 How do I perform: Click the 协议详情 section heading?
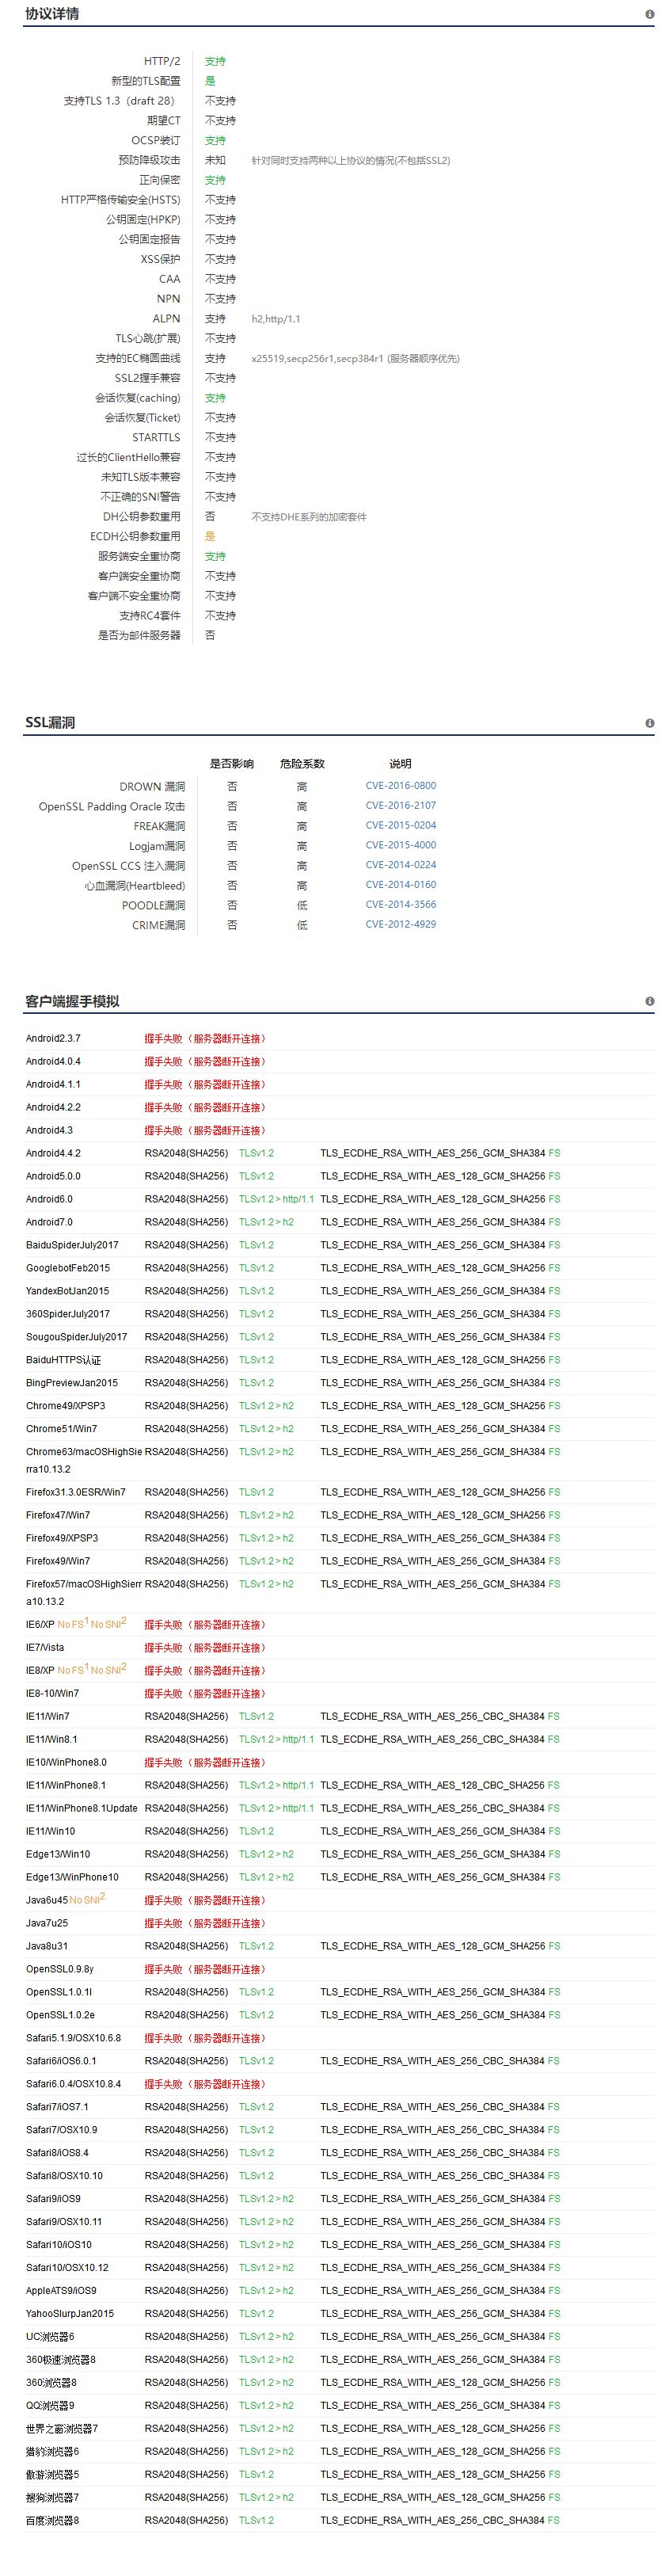click(x=52, y=15)
